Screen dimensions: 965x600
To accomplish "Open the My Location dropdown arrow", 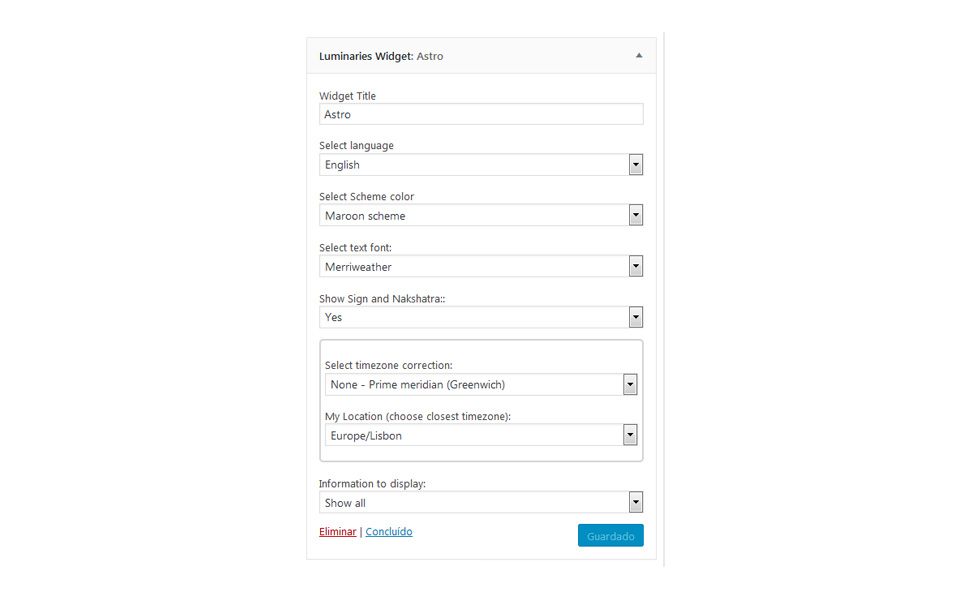I will pyautogui.click(x=630, y=435).
